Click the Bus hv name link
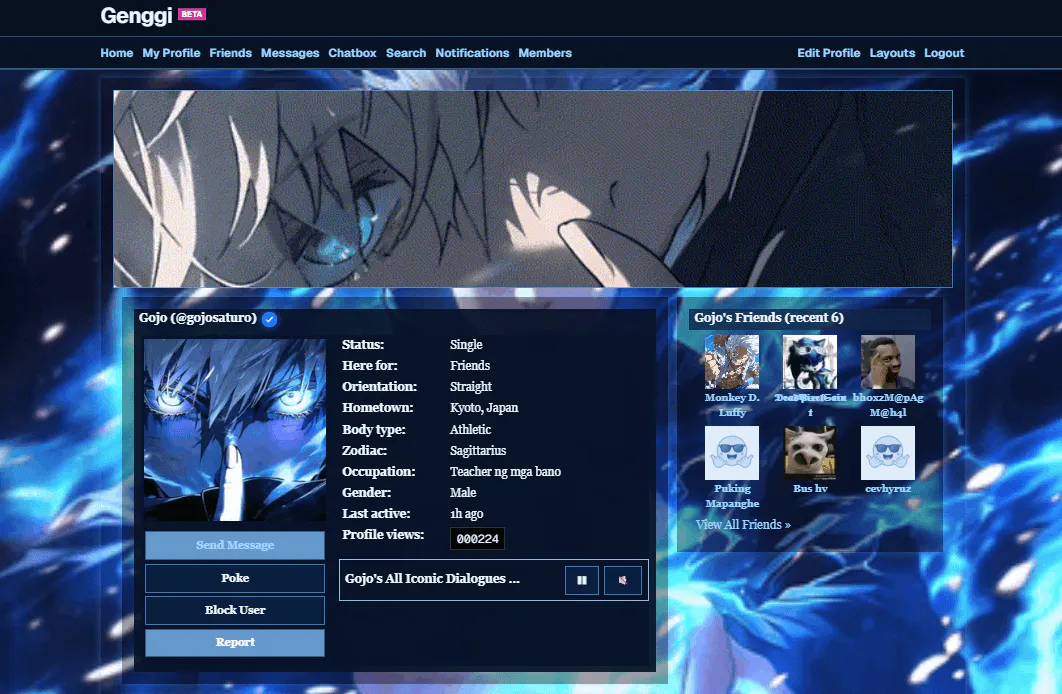 click(x=810, y=488)
